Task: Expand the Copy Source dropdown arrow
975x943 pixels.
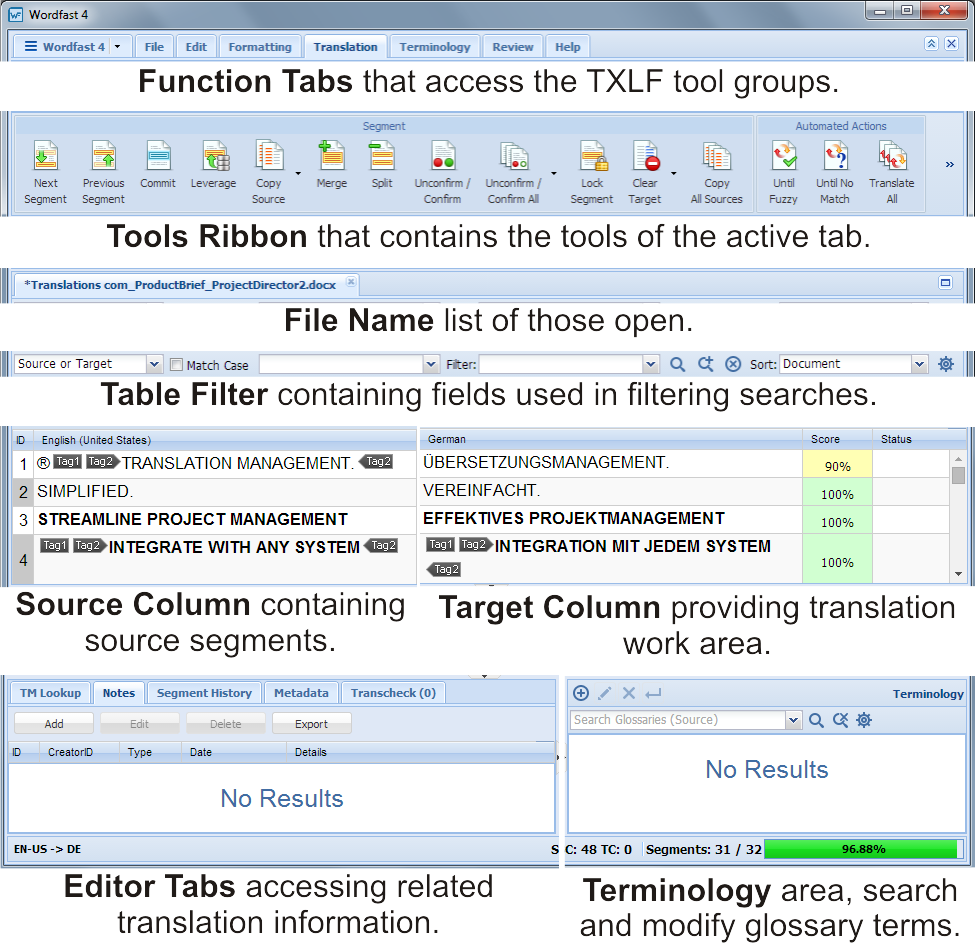Action: click(x=298, y=173)
